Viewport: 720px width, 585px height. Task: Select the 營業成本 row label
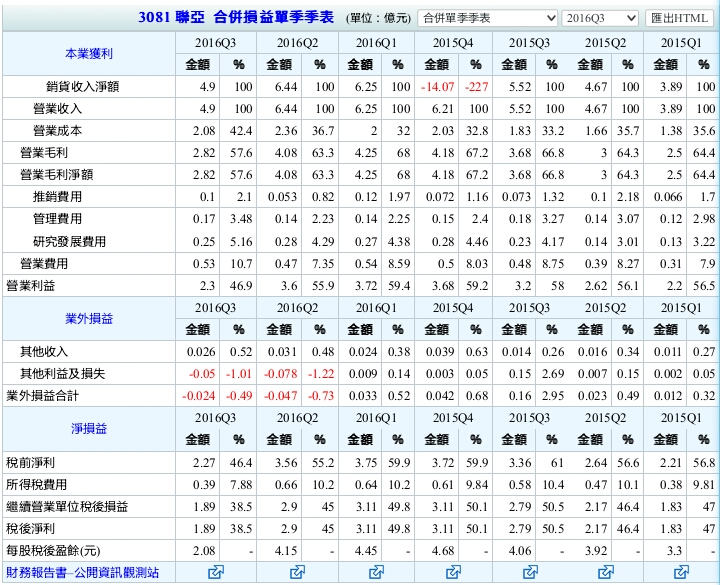pos(57,131)
